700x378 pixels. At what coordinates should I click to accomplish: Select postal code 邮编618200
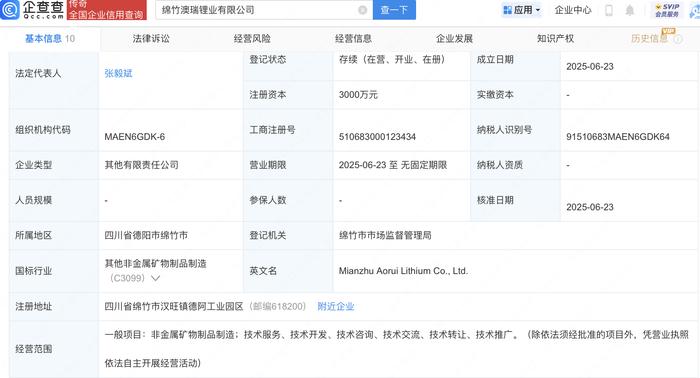pos(277,307)
